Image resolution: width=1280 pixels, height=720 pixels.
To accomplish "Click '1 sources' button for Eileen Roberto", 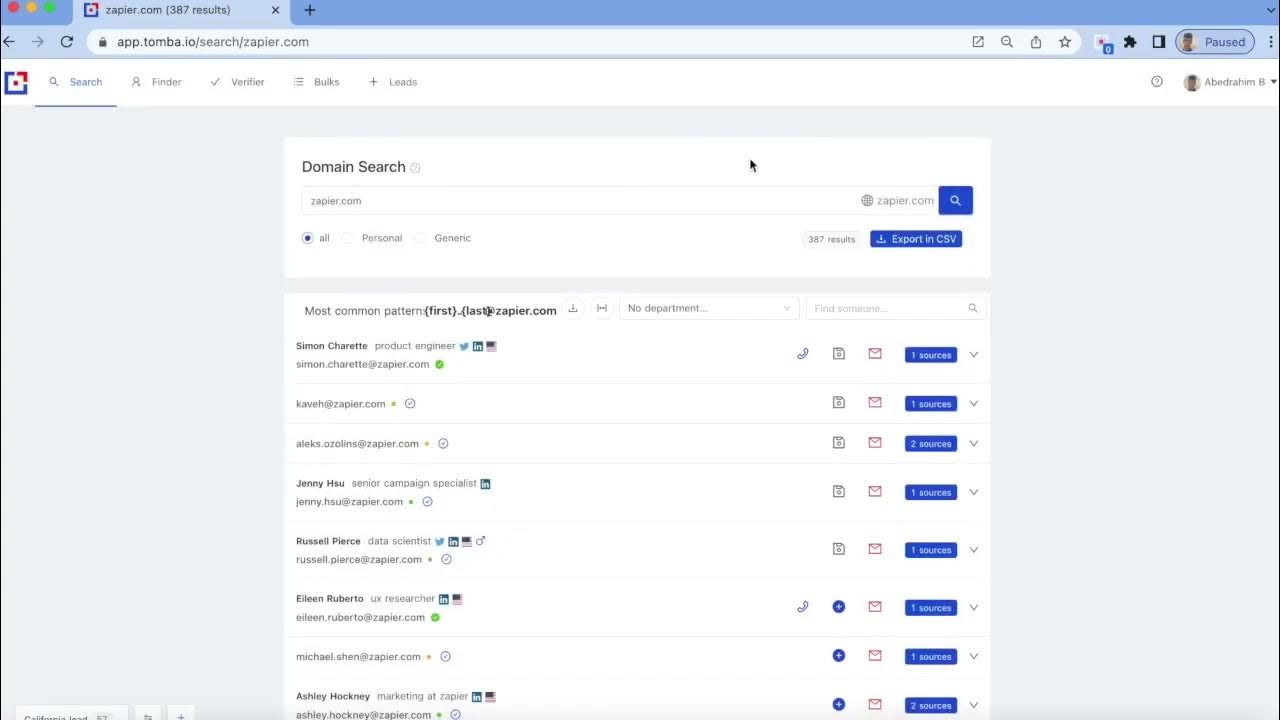I will tap(931, 608).
